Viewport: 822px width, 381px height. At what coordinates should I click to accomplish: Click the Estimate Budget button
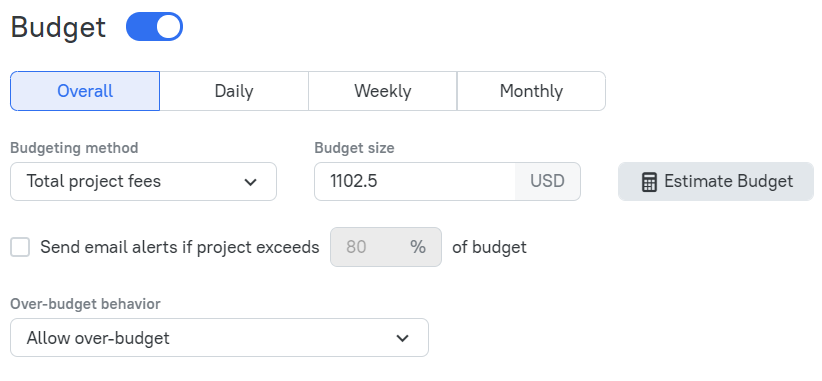click(x=716, y=181)
